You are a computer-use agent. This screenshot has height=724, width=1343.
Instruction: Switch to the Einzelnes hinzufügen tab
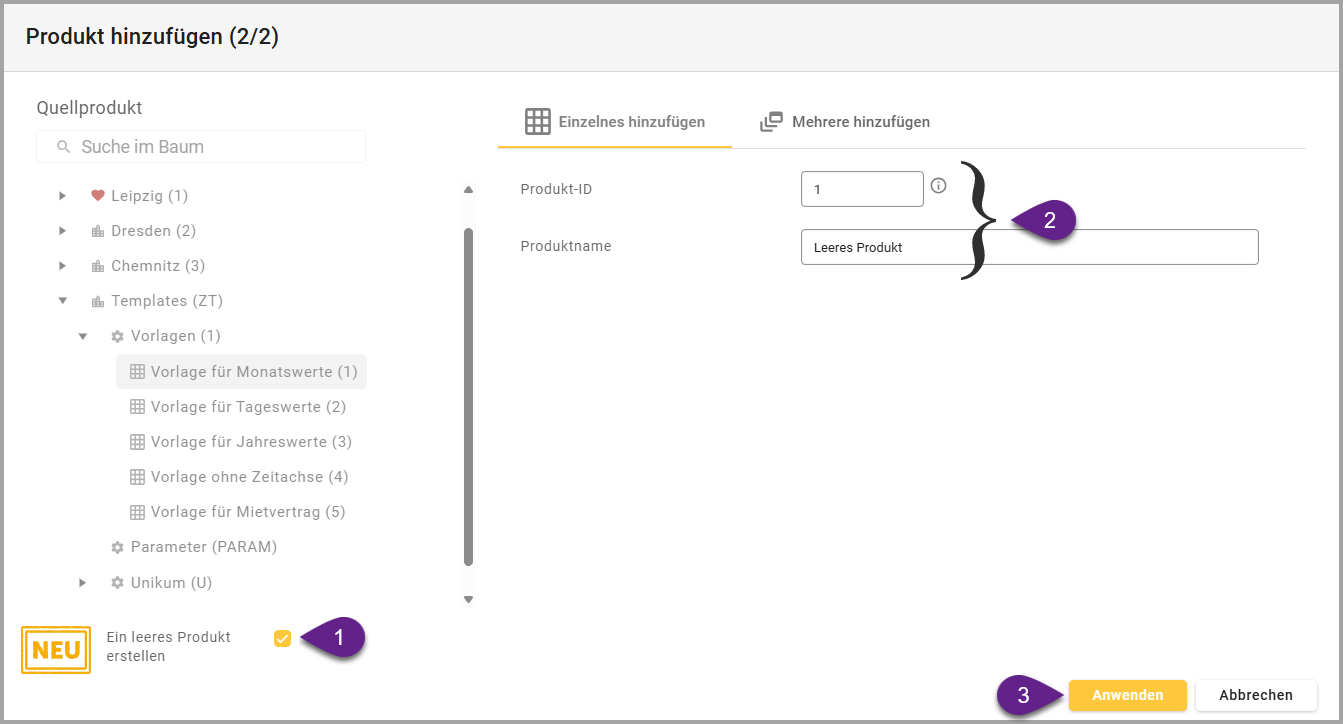[615, 122]
